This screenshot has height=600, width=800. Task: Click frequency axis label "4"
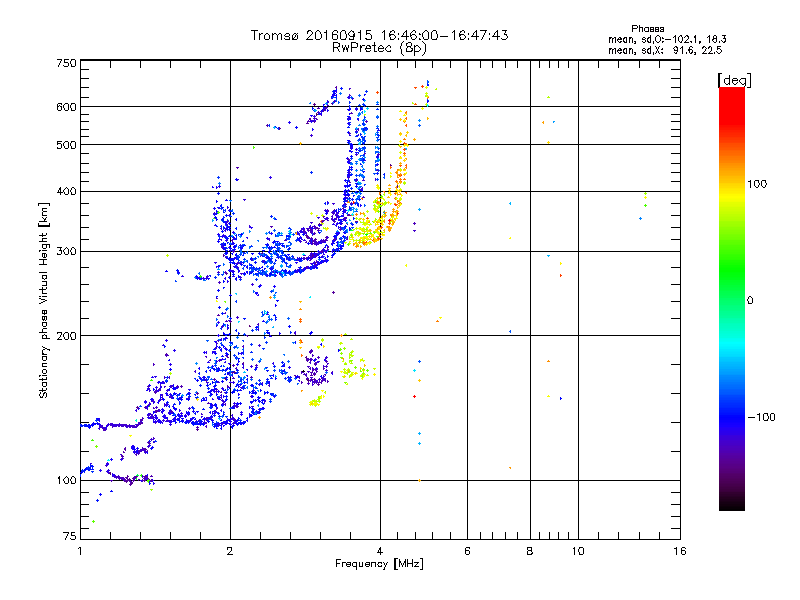pos(380,551)
